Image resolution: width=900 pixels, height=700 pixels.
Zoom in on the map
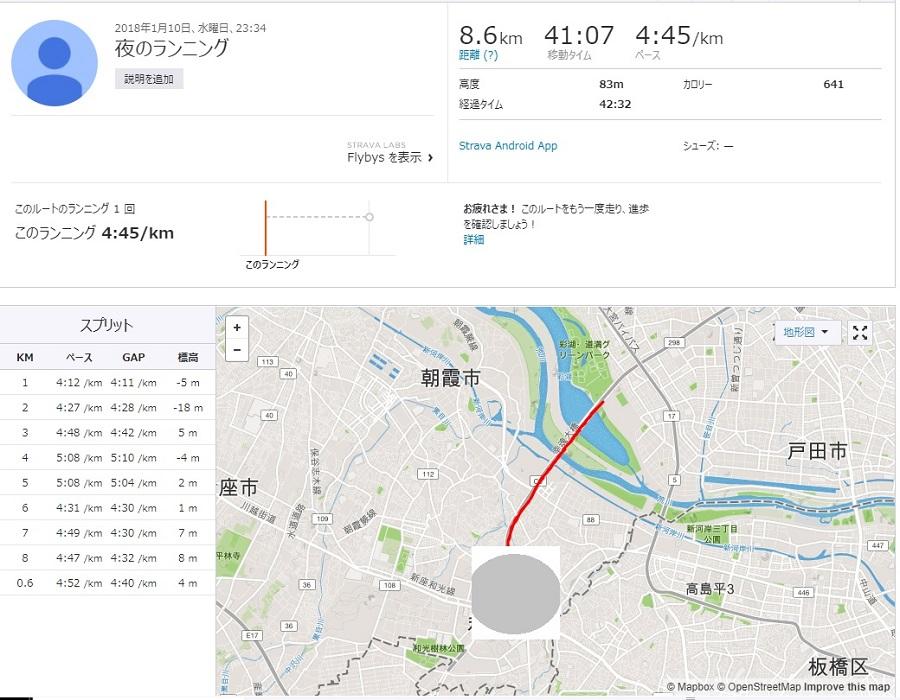236,328
